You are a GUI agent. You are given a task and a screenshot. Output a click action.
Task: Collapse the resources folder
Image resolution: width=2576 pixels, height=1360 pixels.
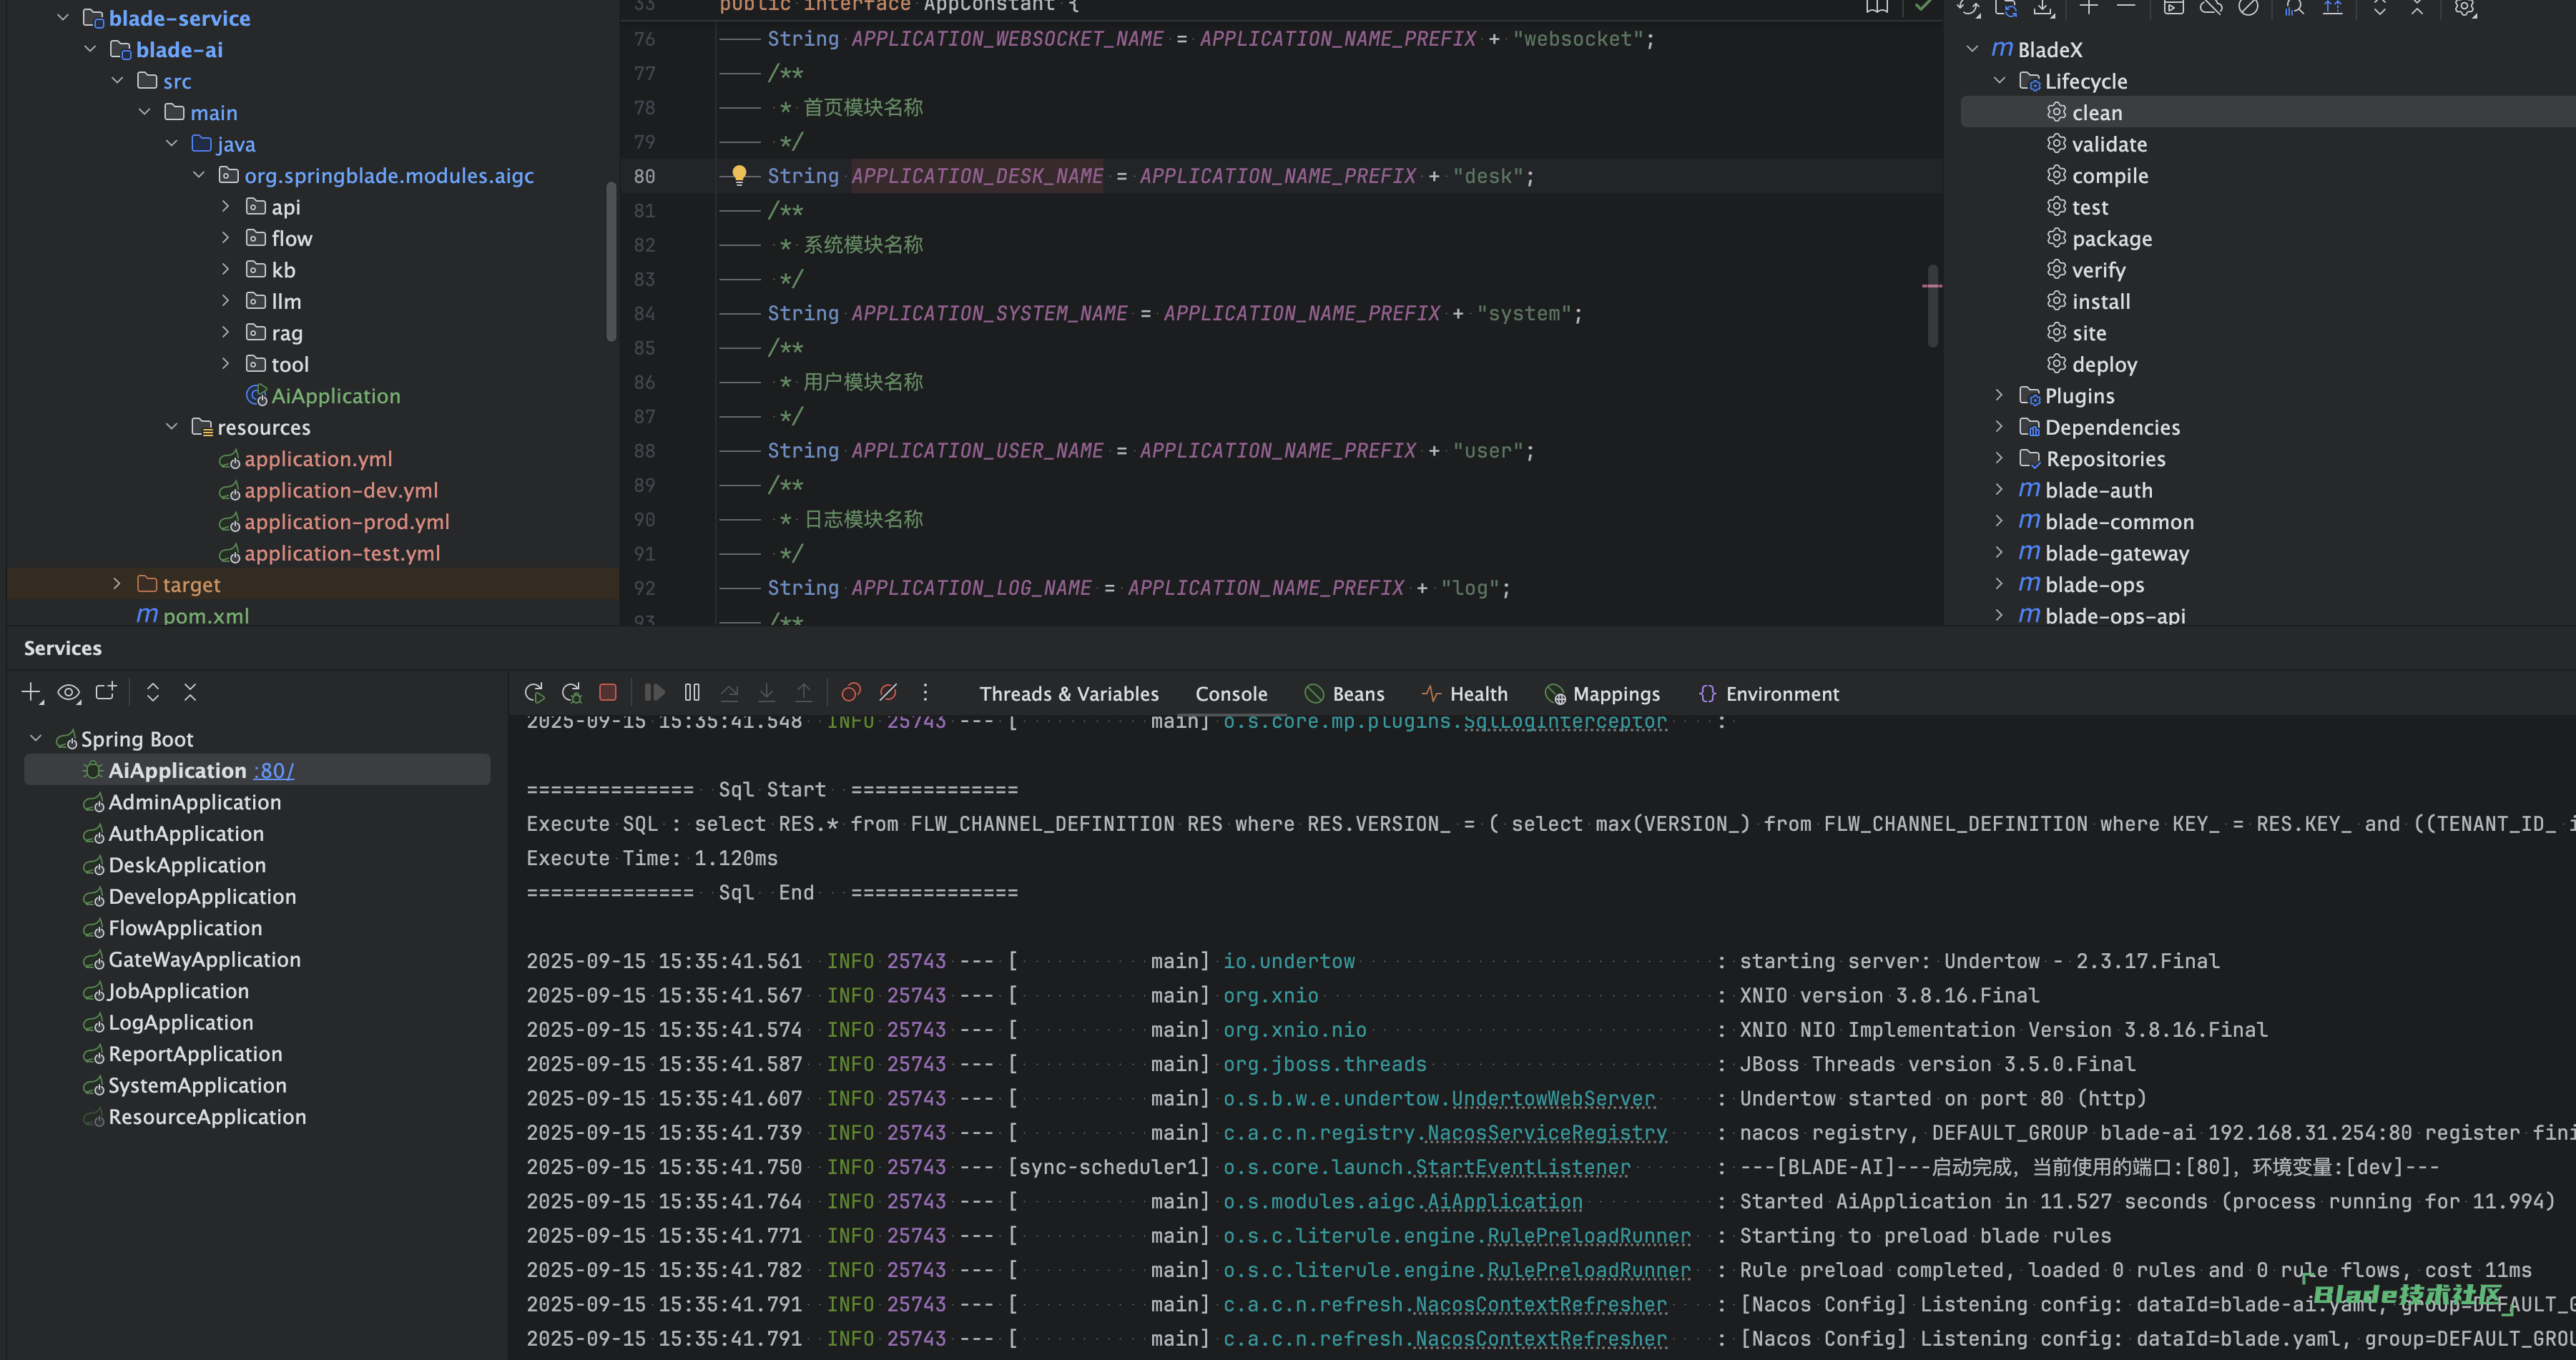pos(172,427)
